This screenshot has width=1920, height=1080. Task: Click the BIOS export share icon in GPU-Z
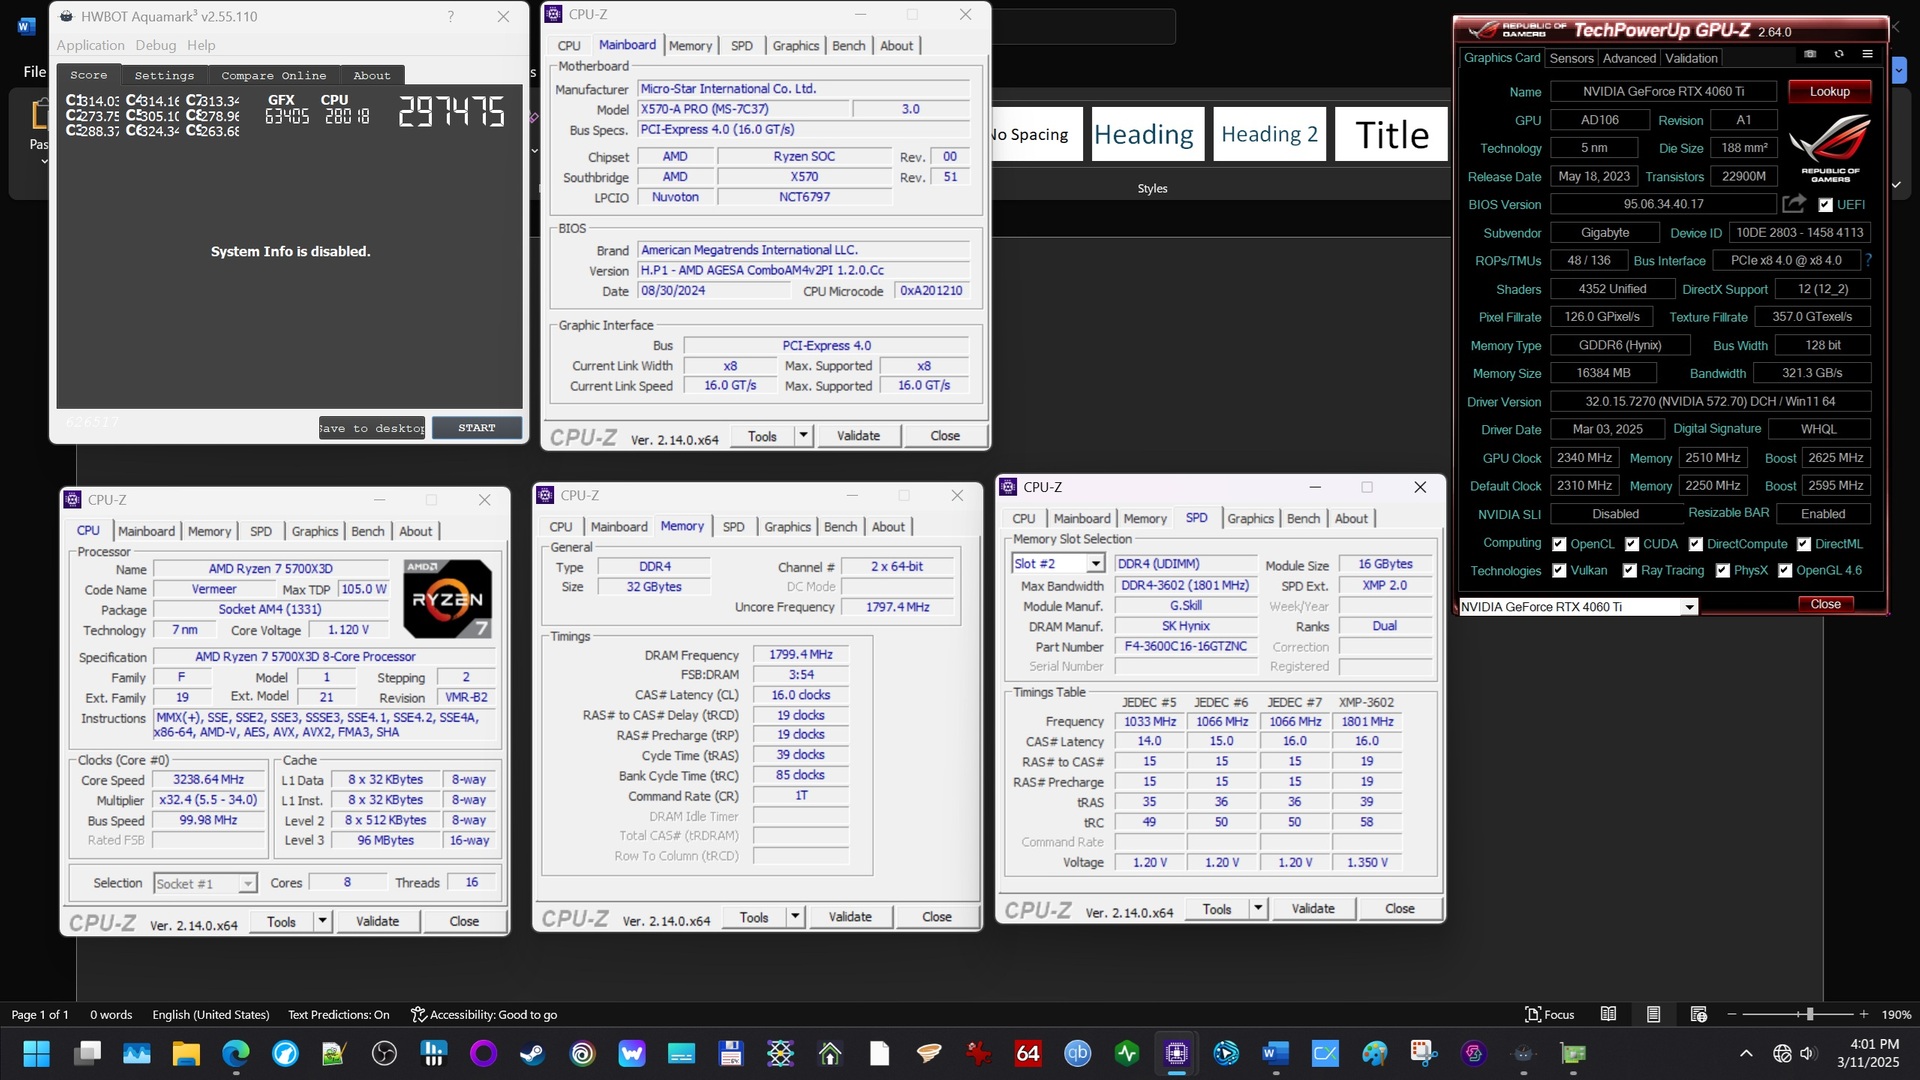1794,204
